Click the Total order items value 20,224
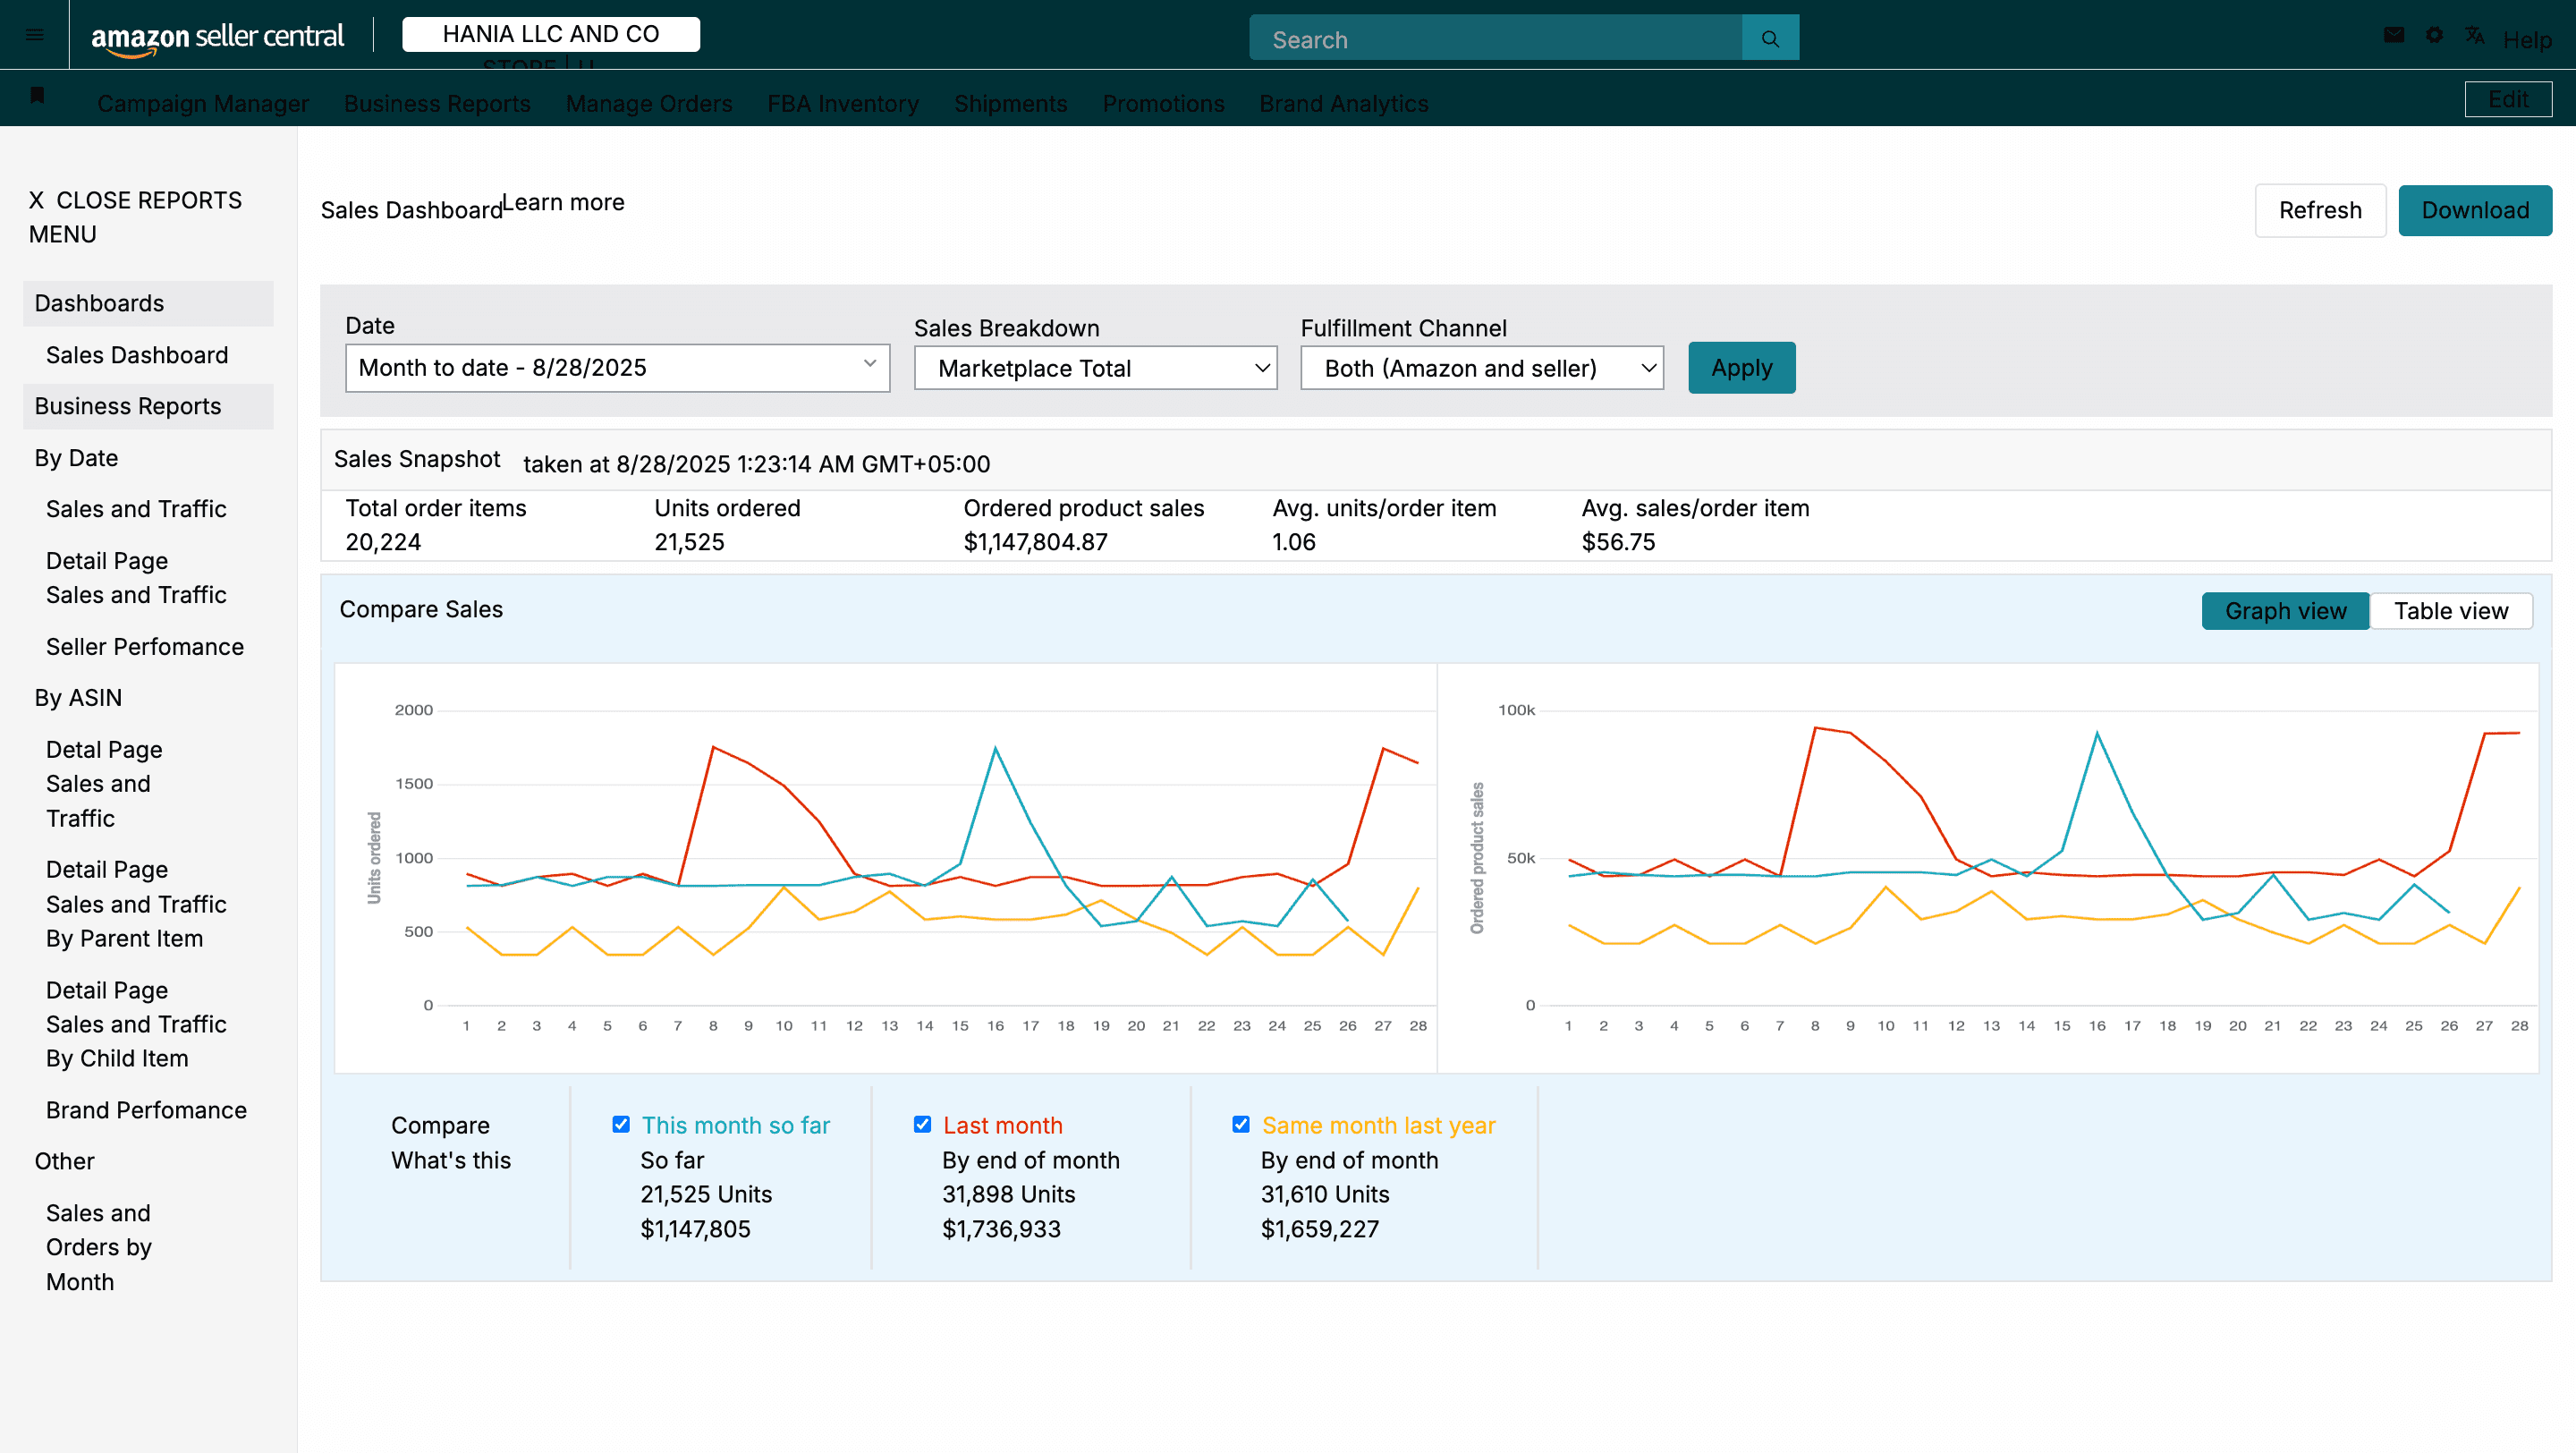The image size is (2576, 1453). (x=383, y=542)
